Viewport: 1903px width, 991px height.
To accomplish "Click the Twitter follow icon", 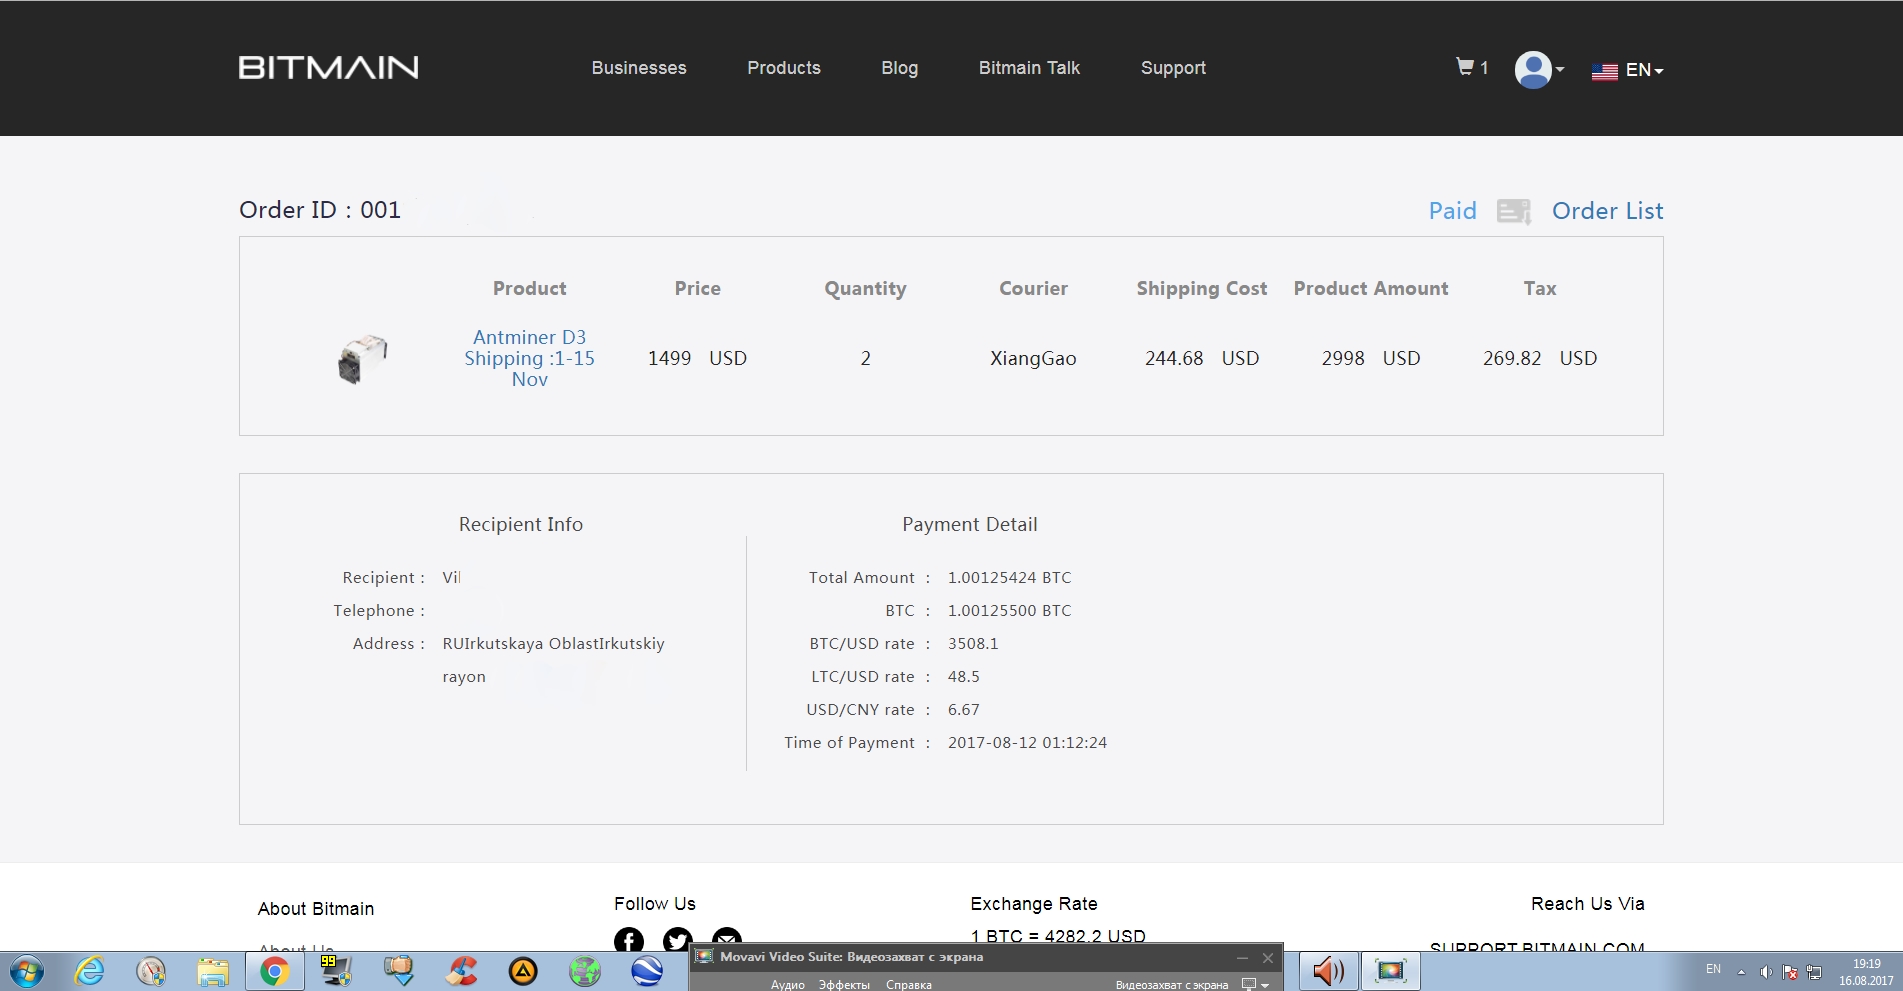I will [678, 940].
